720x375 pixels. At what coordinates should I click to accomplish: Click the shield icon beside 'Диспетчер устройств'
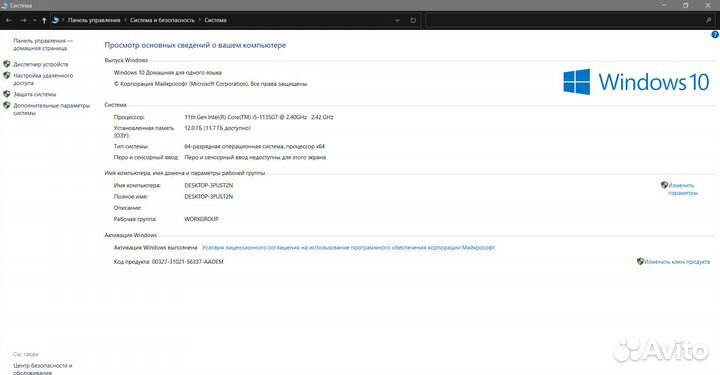[6, 64]
